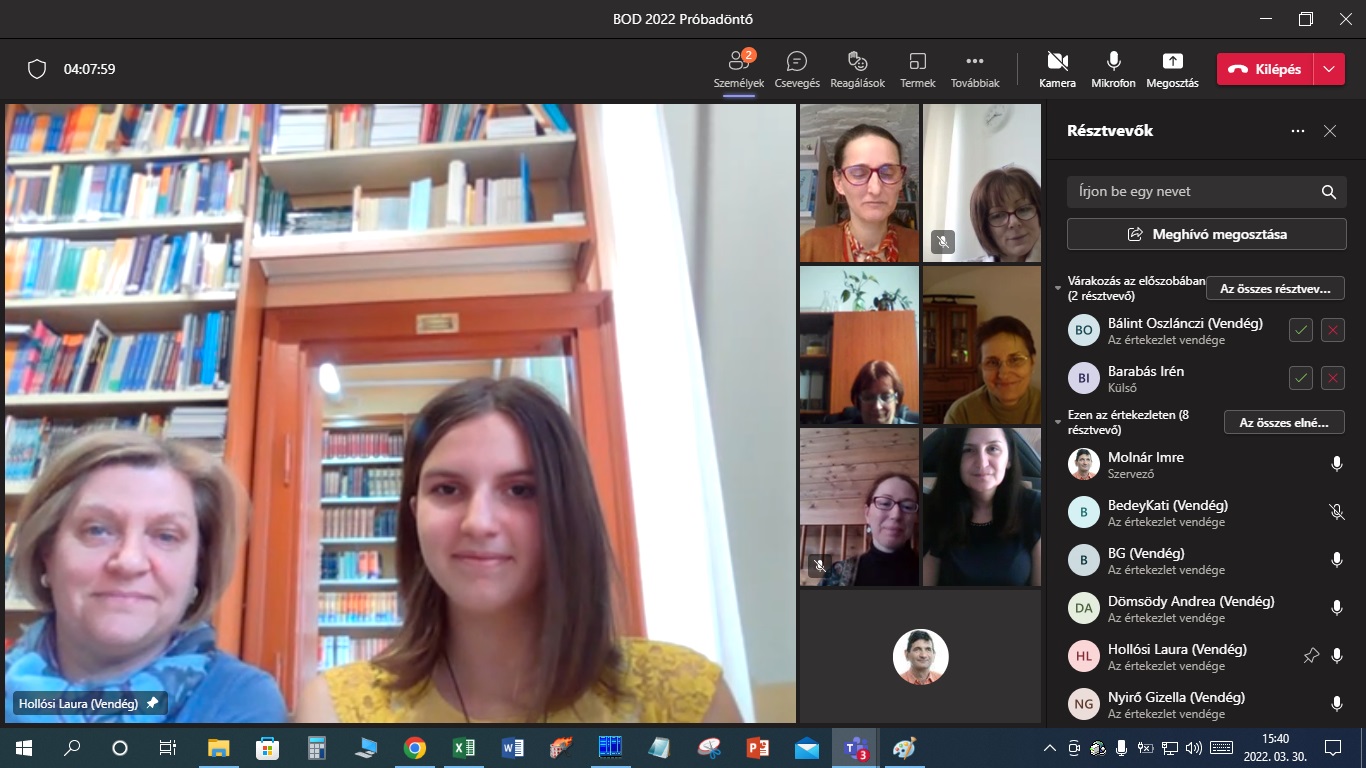Open the Csevegés chat panel
This screenshot has width=1366, height=768.
(x=797, y=69)
